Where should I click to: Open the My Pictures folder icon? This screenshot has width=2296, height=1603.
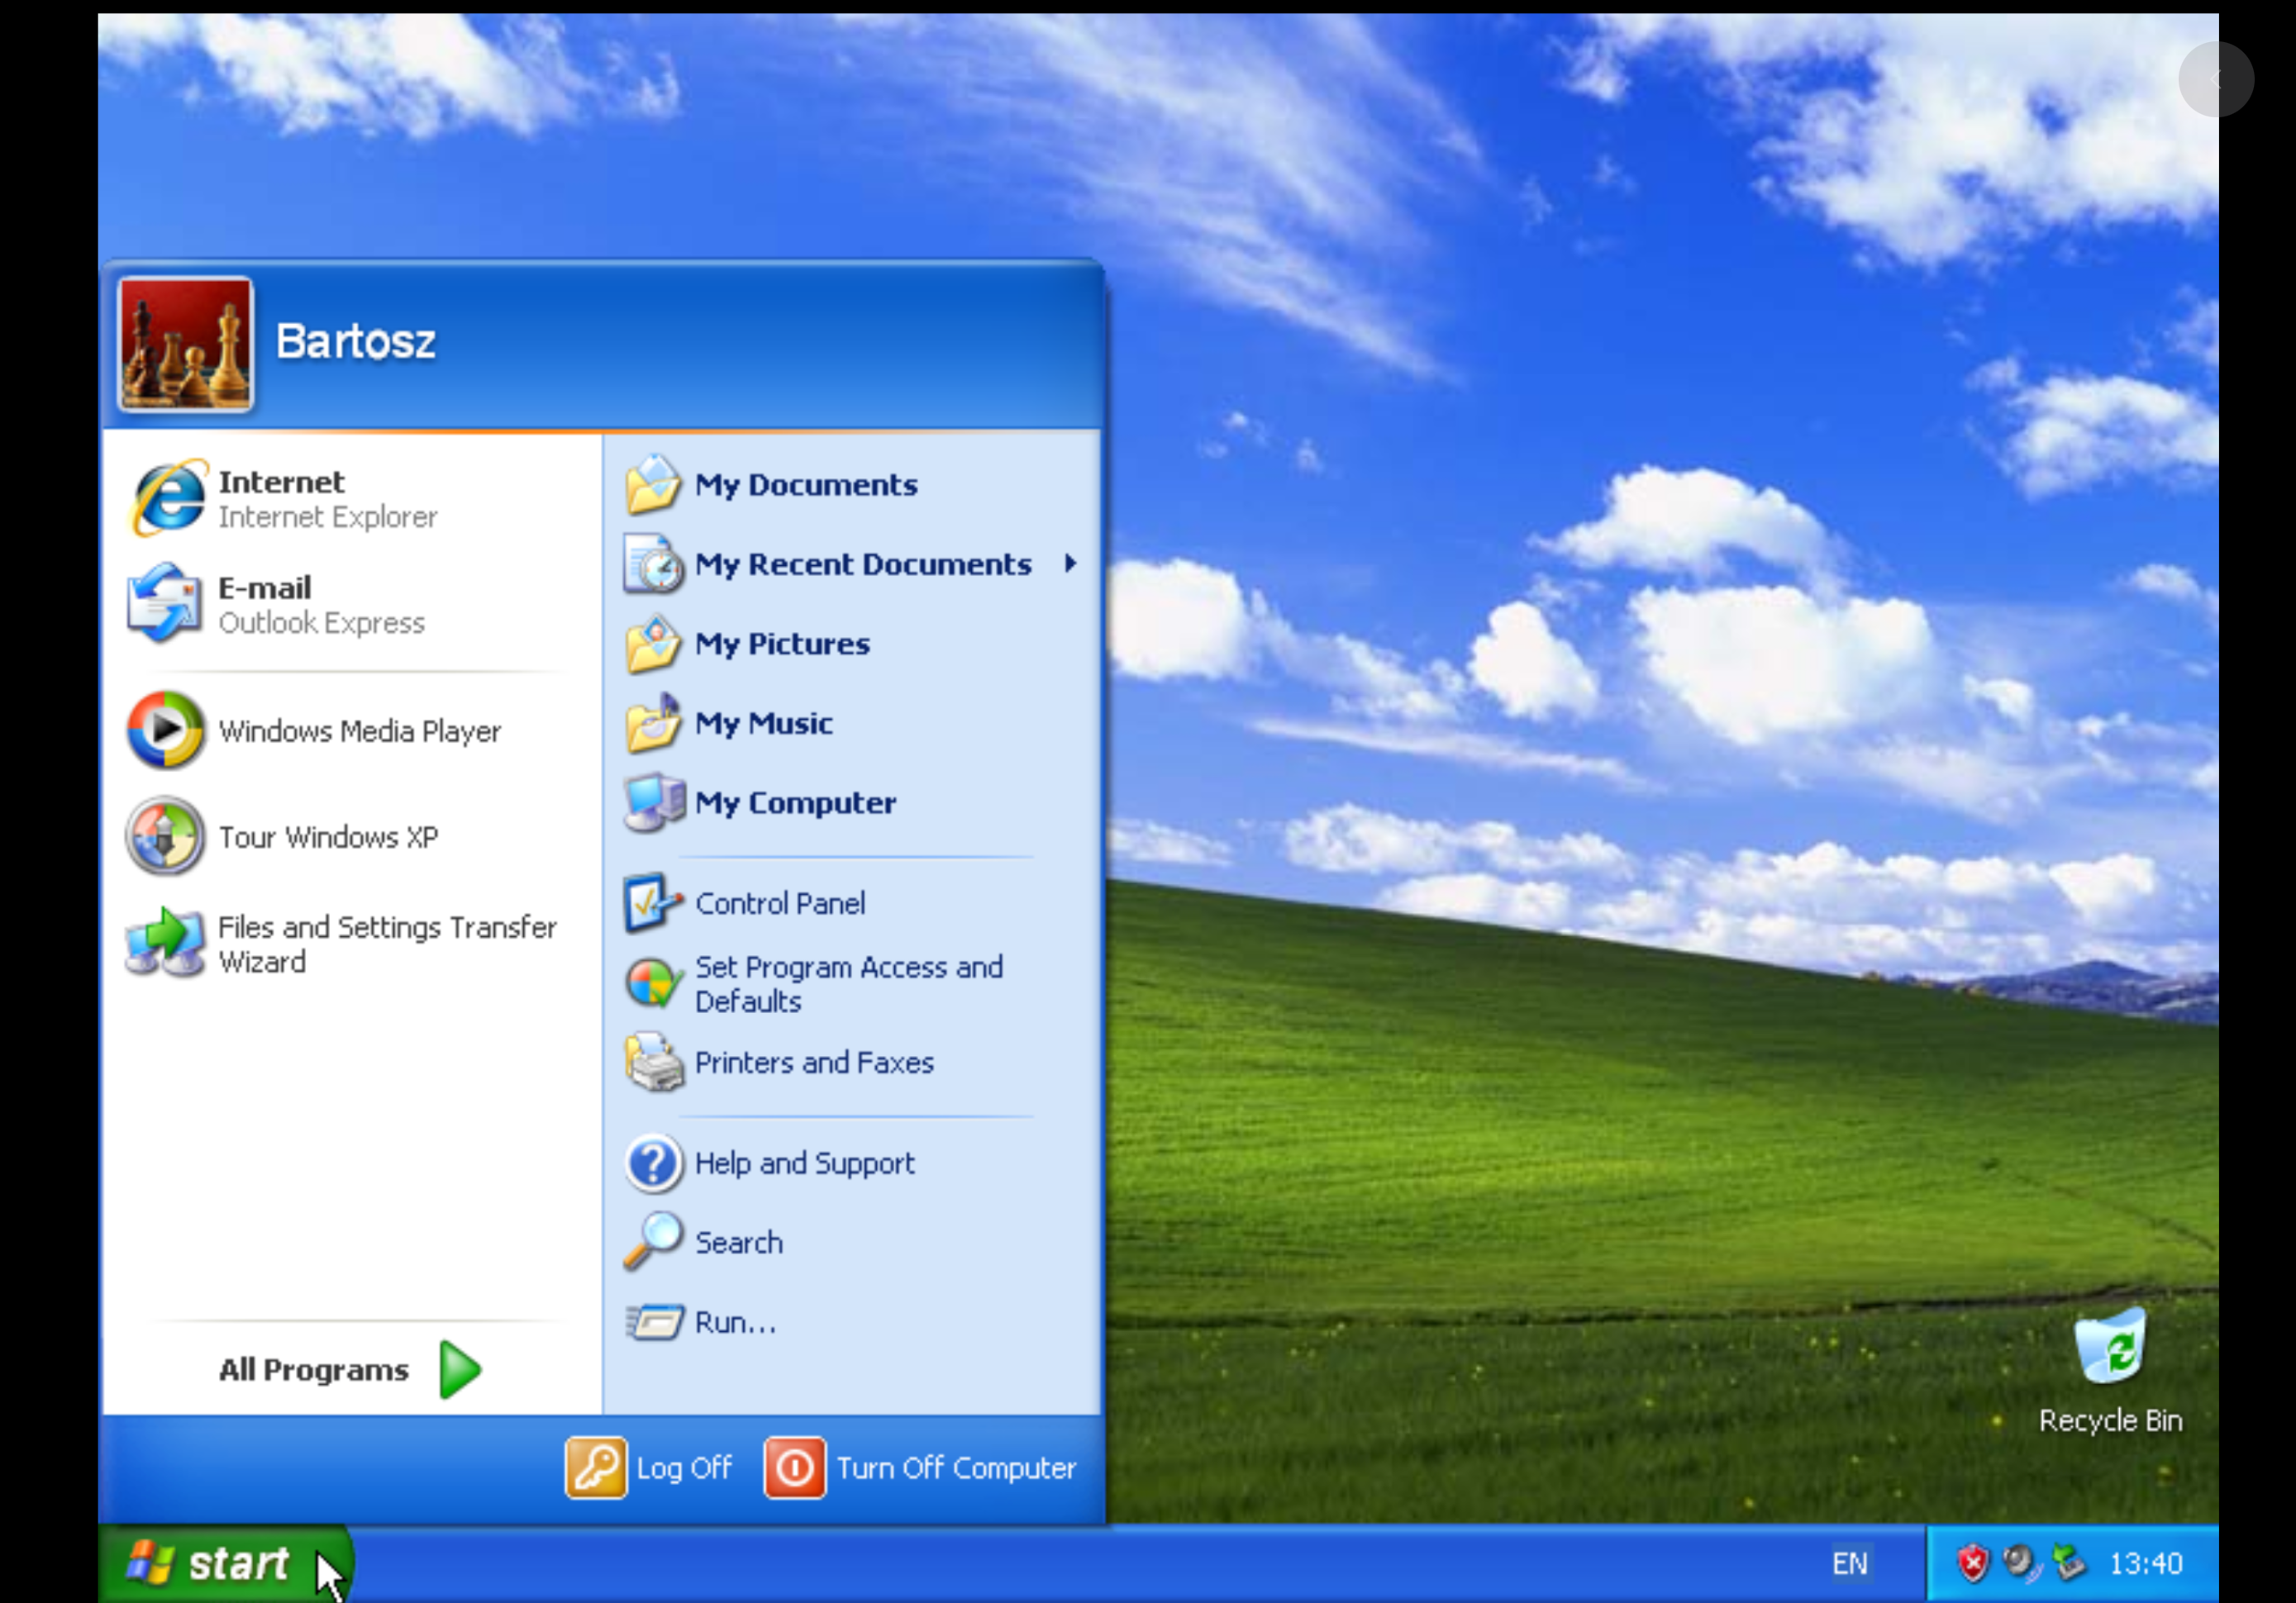click(x=653, y=644)
